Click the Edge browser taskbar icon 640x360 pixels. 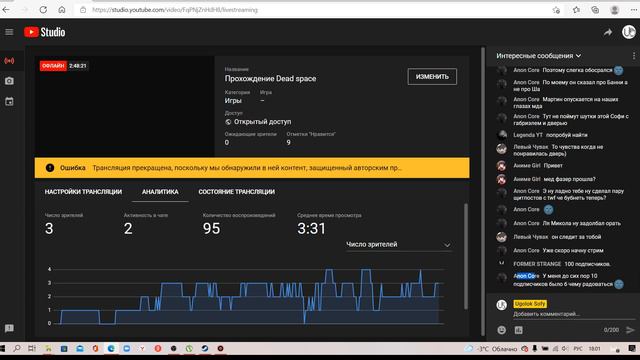tap(111, 348)
